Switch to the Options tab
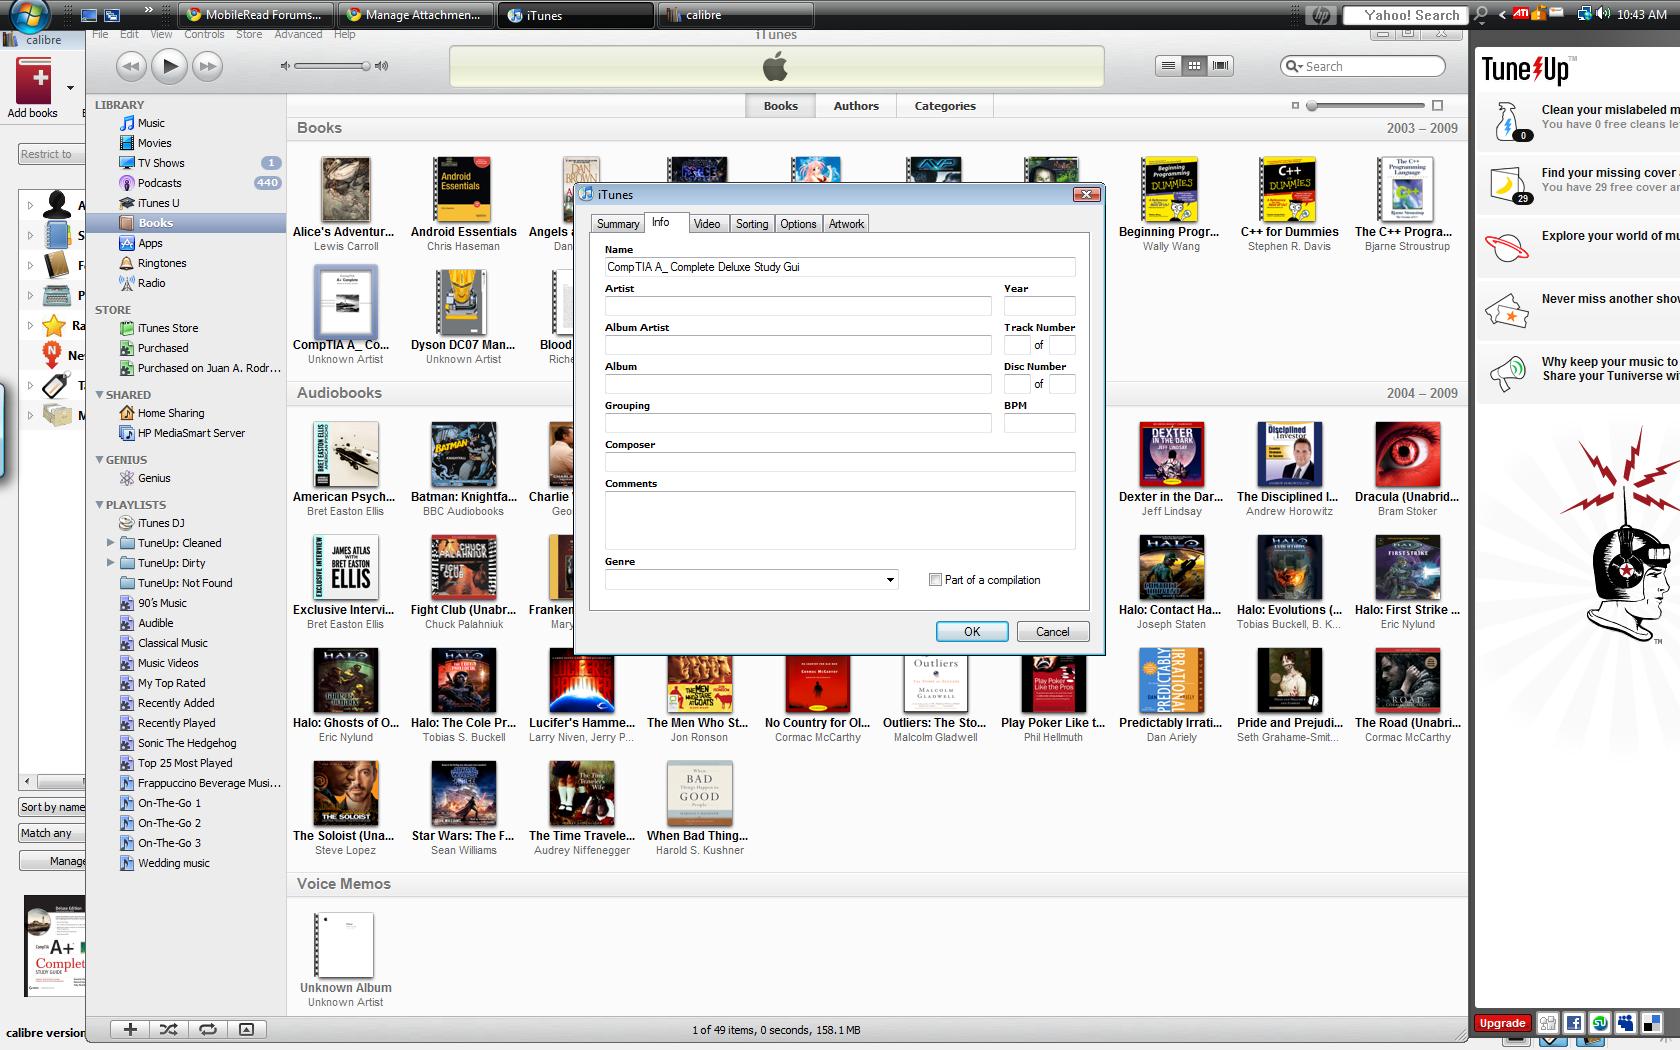The image size is (1680, 1050). tap(798, 224)
